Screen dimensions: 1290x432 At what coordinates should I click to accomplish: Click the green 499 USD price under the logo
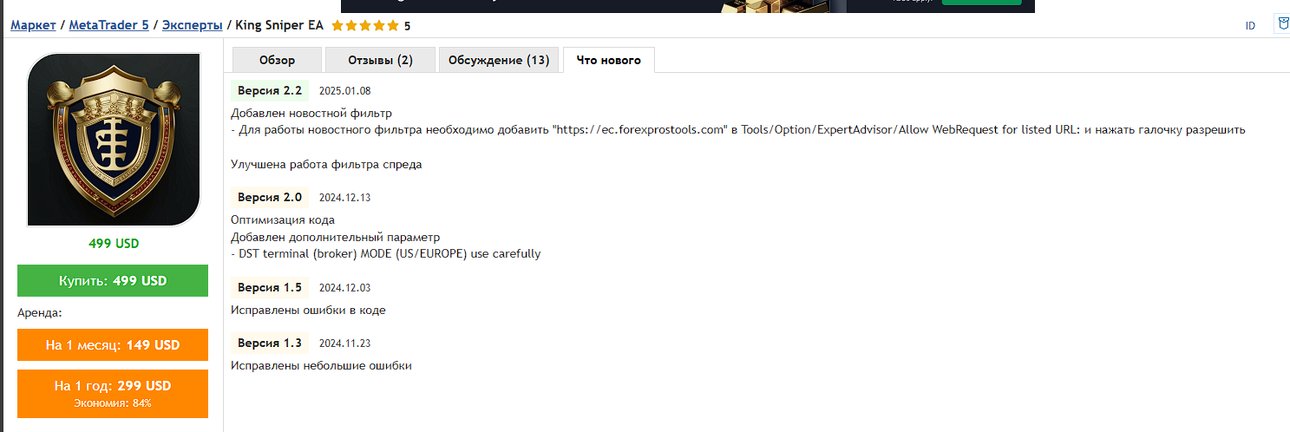point(112,243)
